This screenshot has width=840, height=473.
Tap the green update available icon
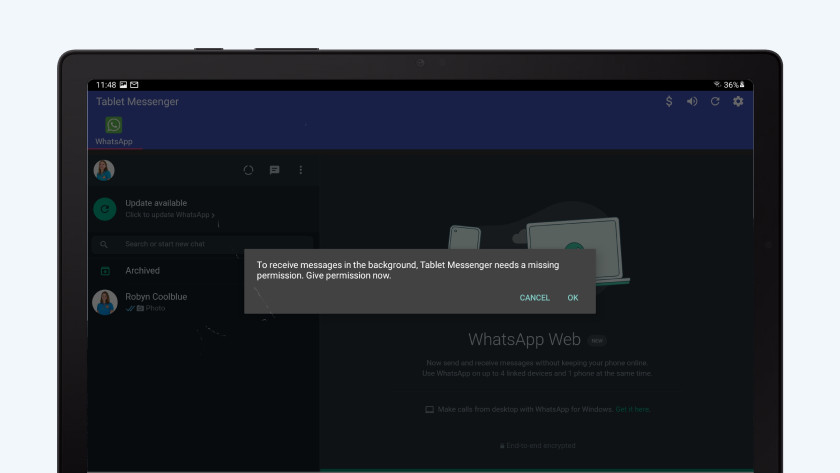click(104, 209)
